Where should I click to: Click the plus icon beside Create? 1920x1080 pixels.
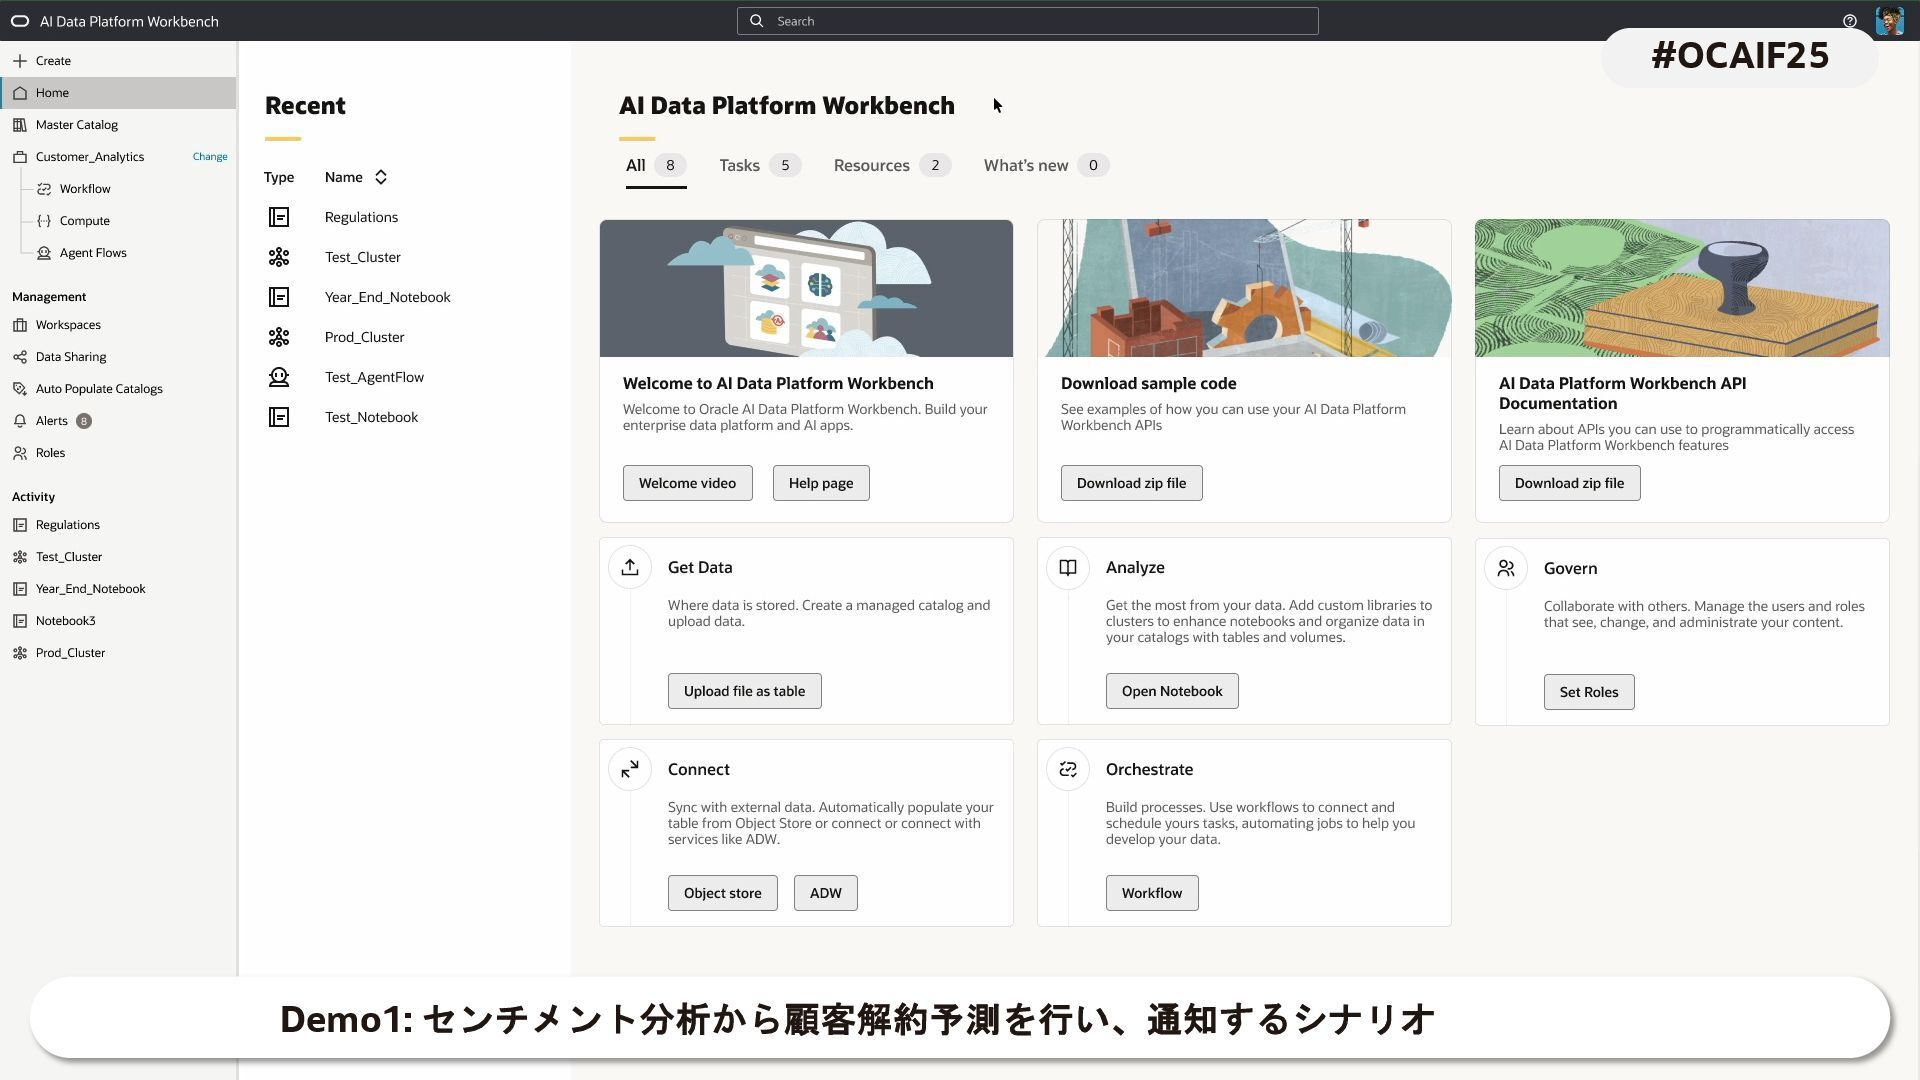(x=19, y=61)
